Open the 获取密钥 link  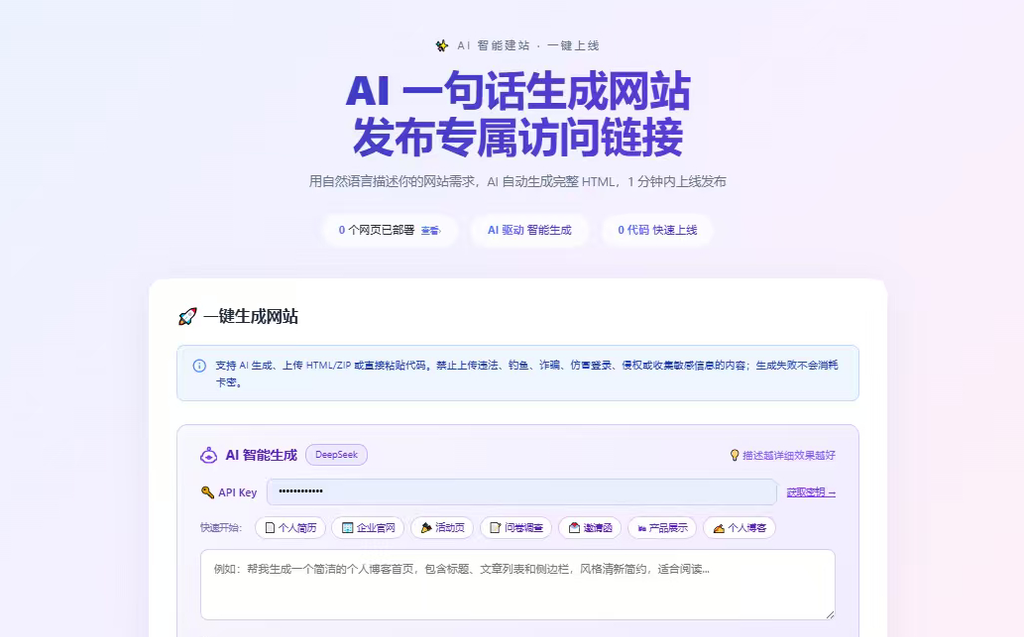point(810,493)
